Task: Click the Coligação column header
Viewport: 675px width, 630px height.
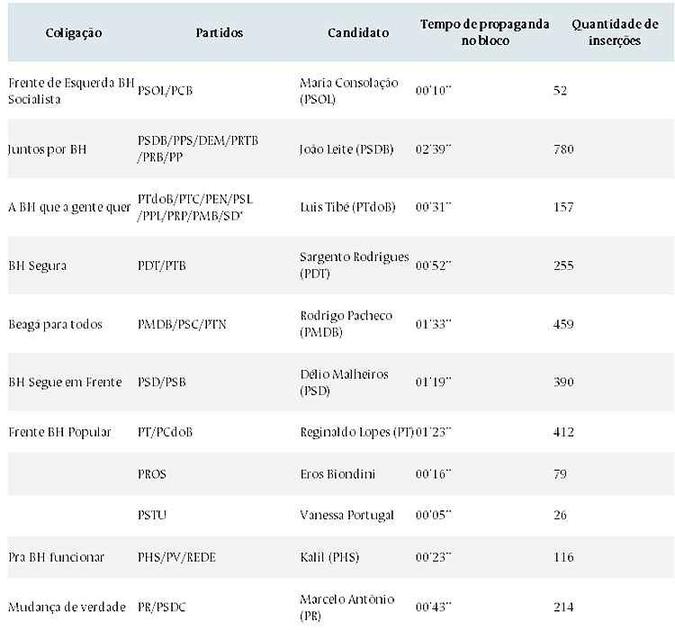Action: coord(74,33)
